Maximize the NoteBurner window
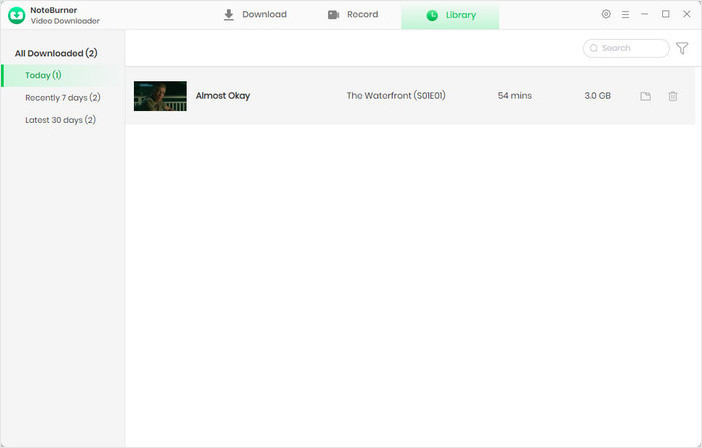This screenshot has width=702, height=448. pyautogui.click(x=665, y=15)
